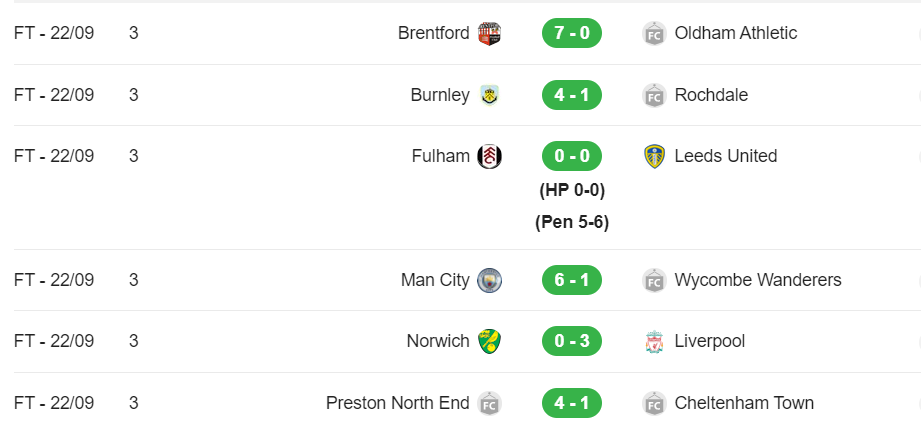
Task: Open the Fulham 0 - 0 score badge
Action: [572, 156]
